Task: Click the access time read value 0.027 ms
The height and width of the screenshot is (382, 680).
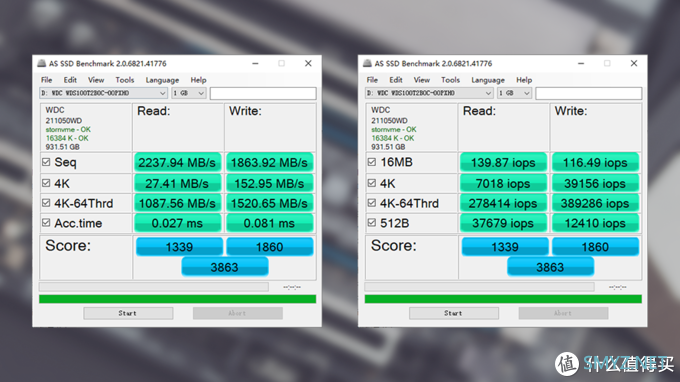Action: point(177,223)
